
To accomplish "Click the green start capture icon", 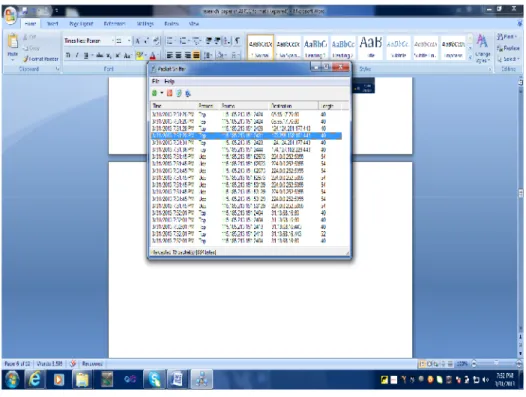I will 154,93.
